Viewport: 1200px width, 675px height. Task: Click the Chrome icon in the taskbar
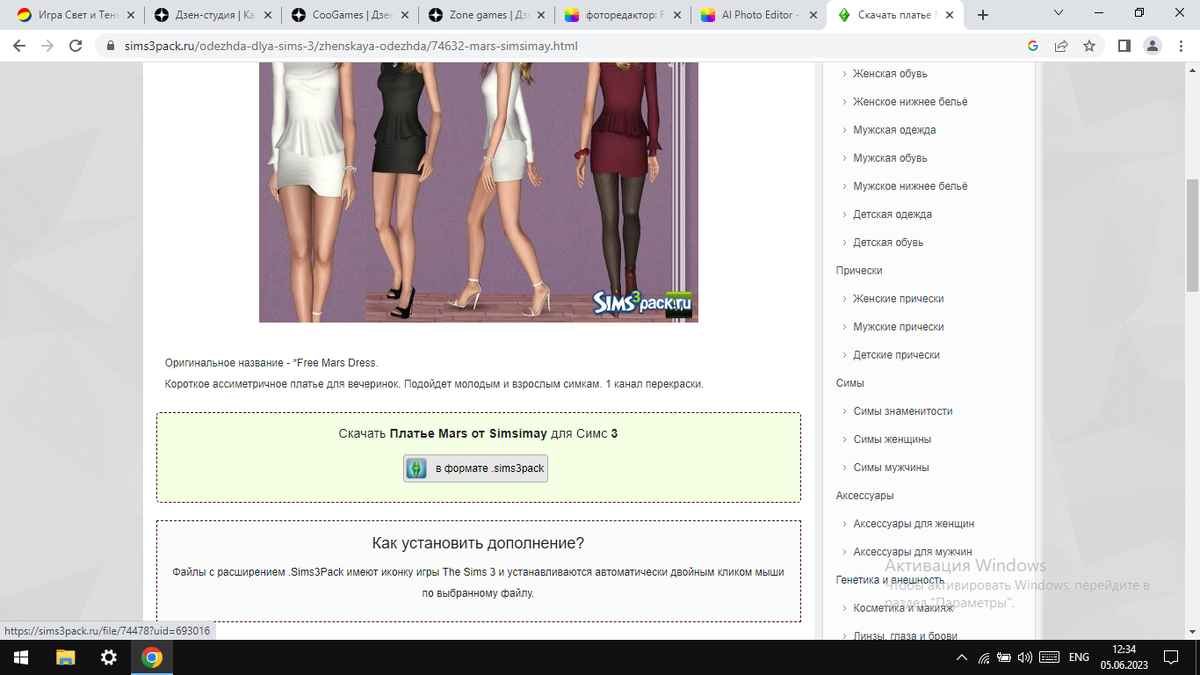pos(152,657)
